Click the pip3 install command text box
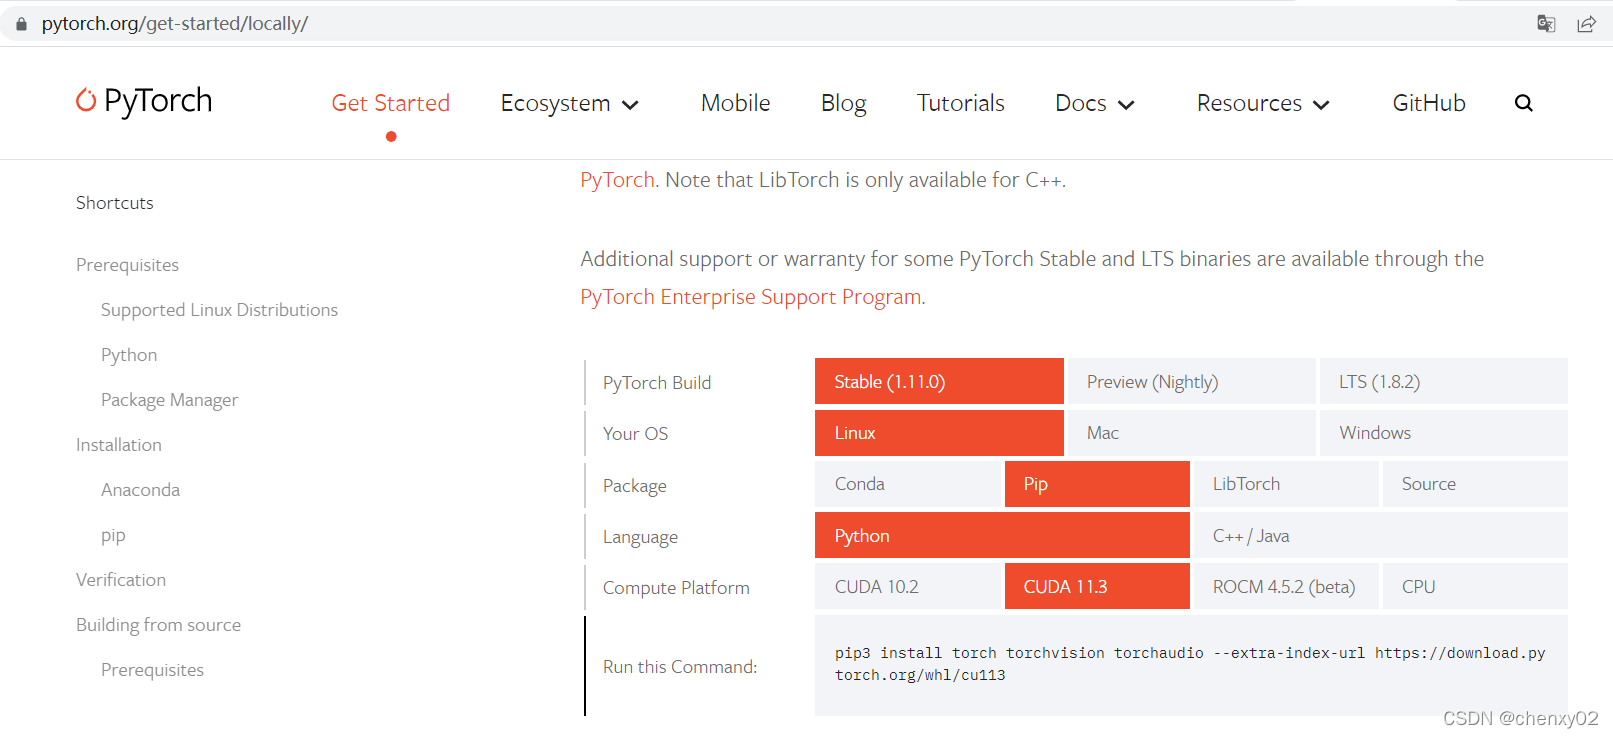The height and width of the screenshot is (738, 1613). 1191,665
